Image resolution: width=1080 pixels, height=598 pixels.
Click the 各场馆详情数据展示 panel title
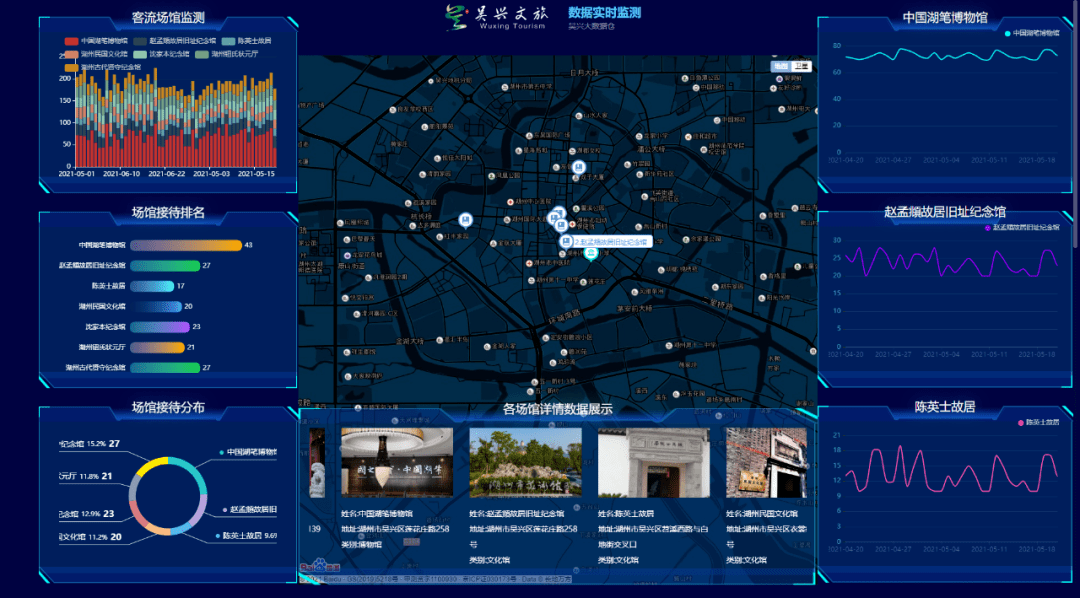pos(557,409)
